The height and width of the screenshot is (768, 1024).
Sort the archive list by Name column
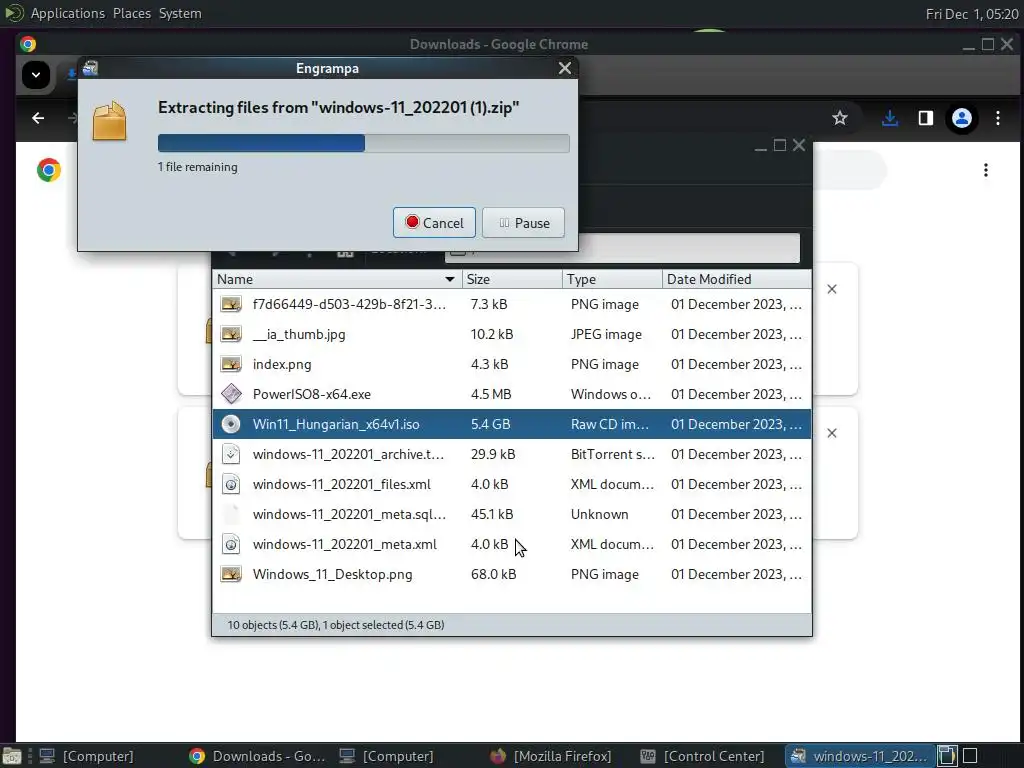click(x=336, y=279)
